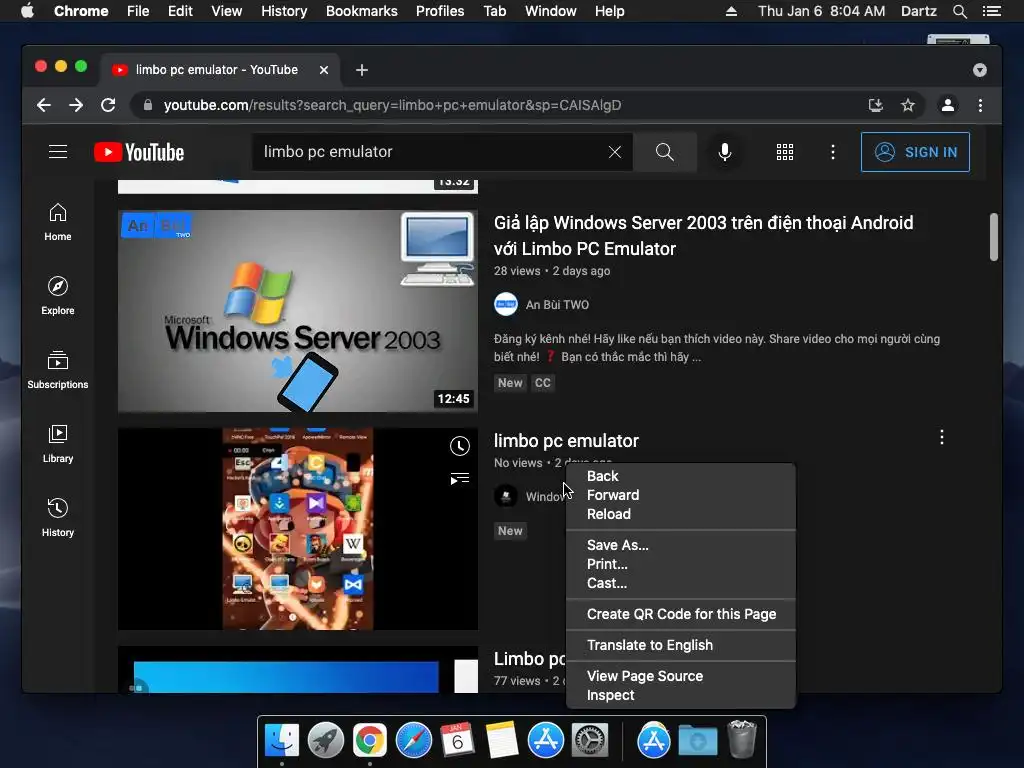Choose Inspect in the context menu
This screenshot has width=1024, height=768.
coord(681,696)
